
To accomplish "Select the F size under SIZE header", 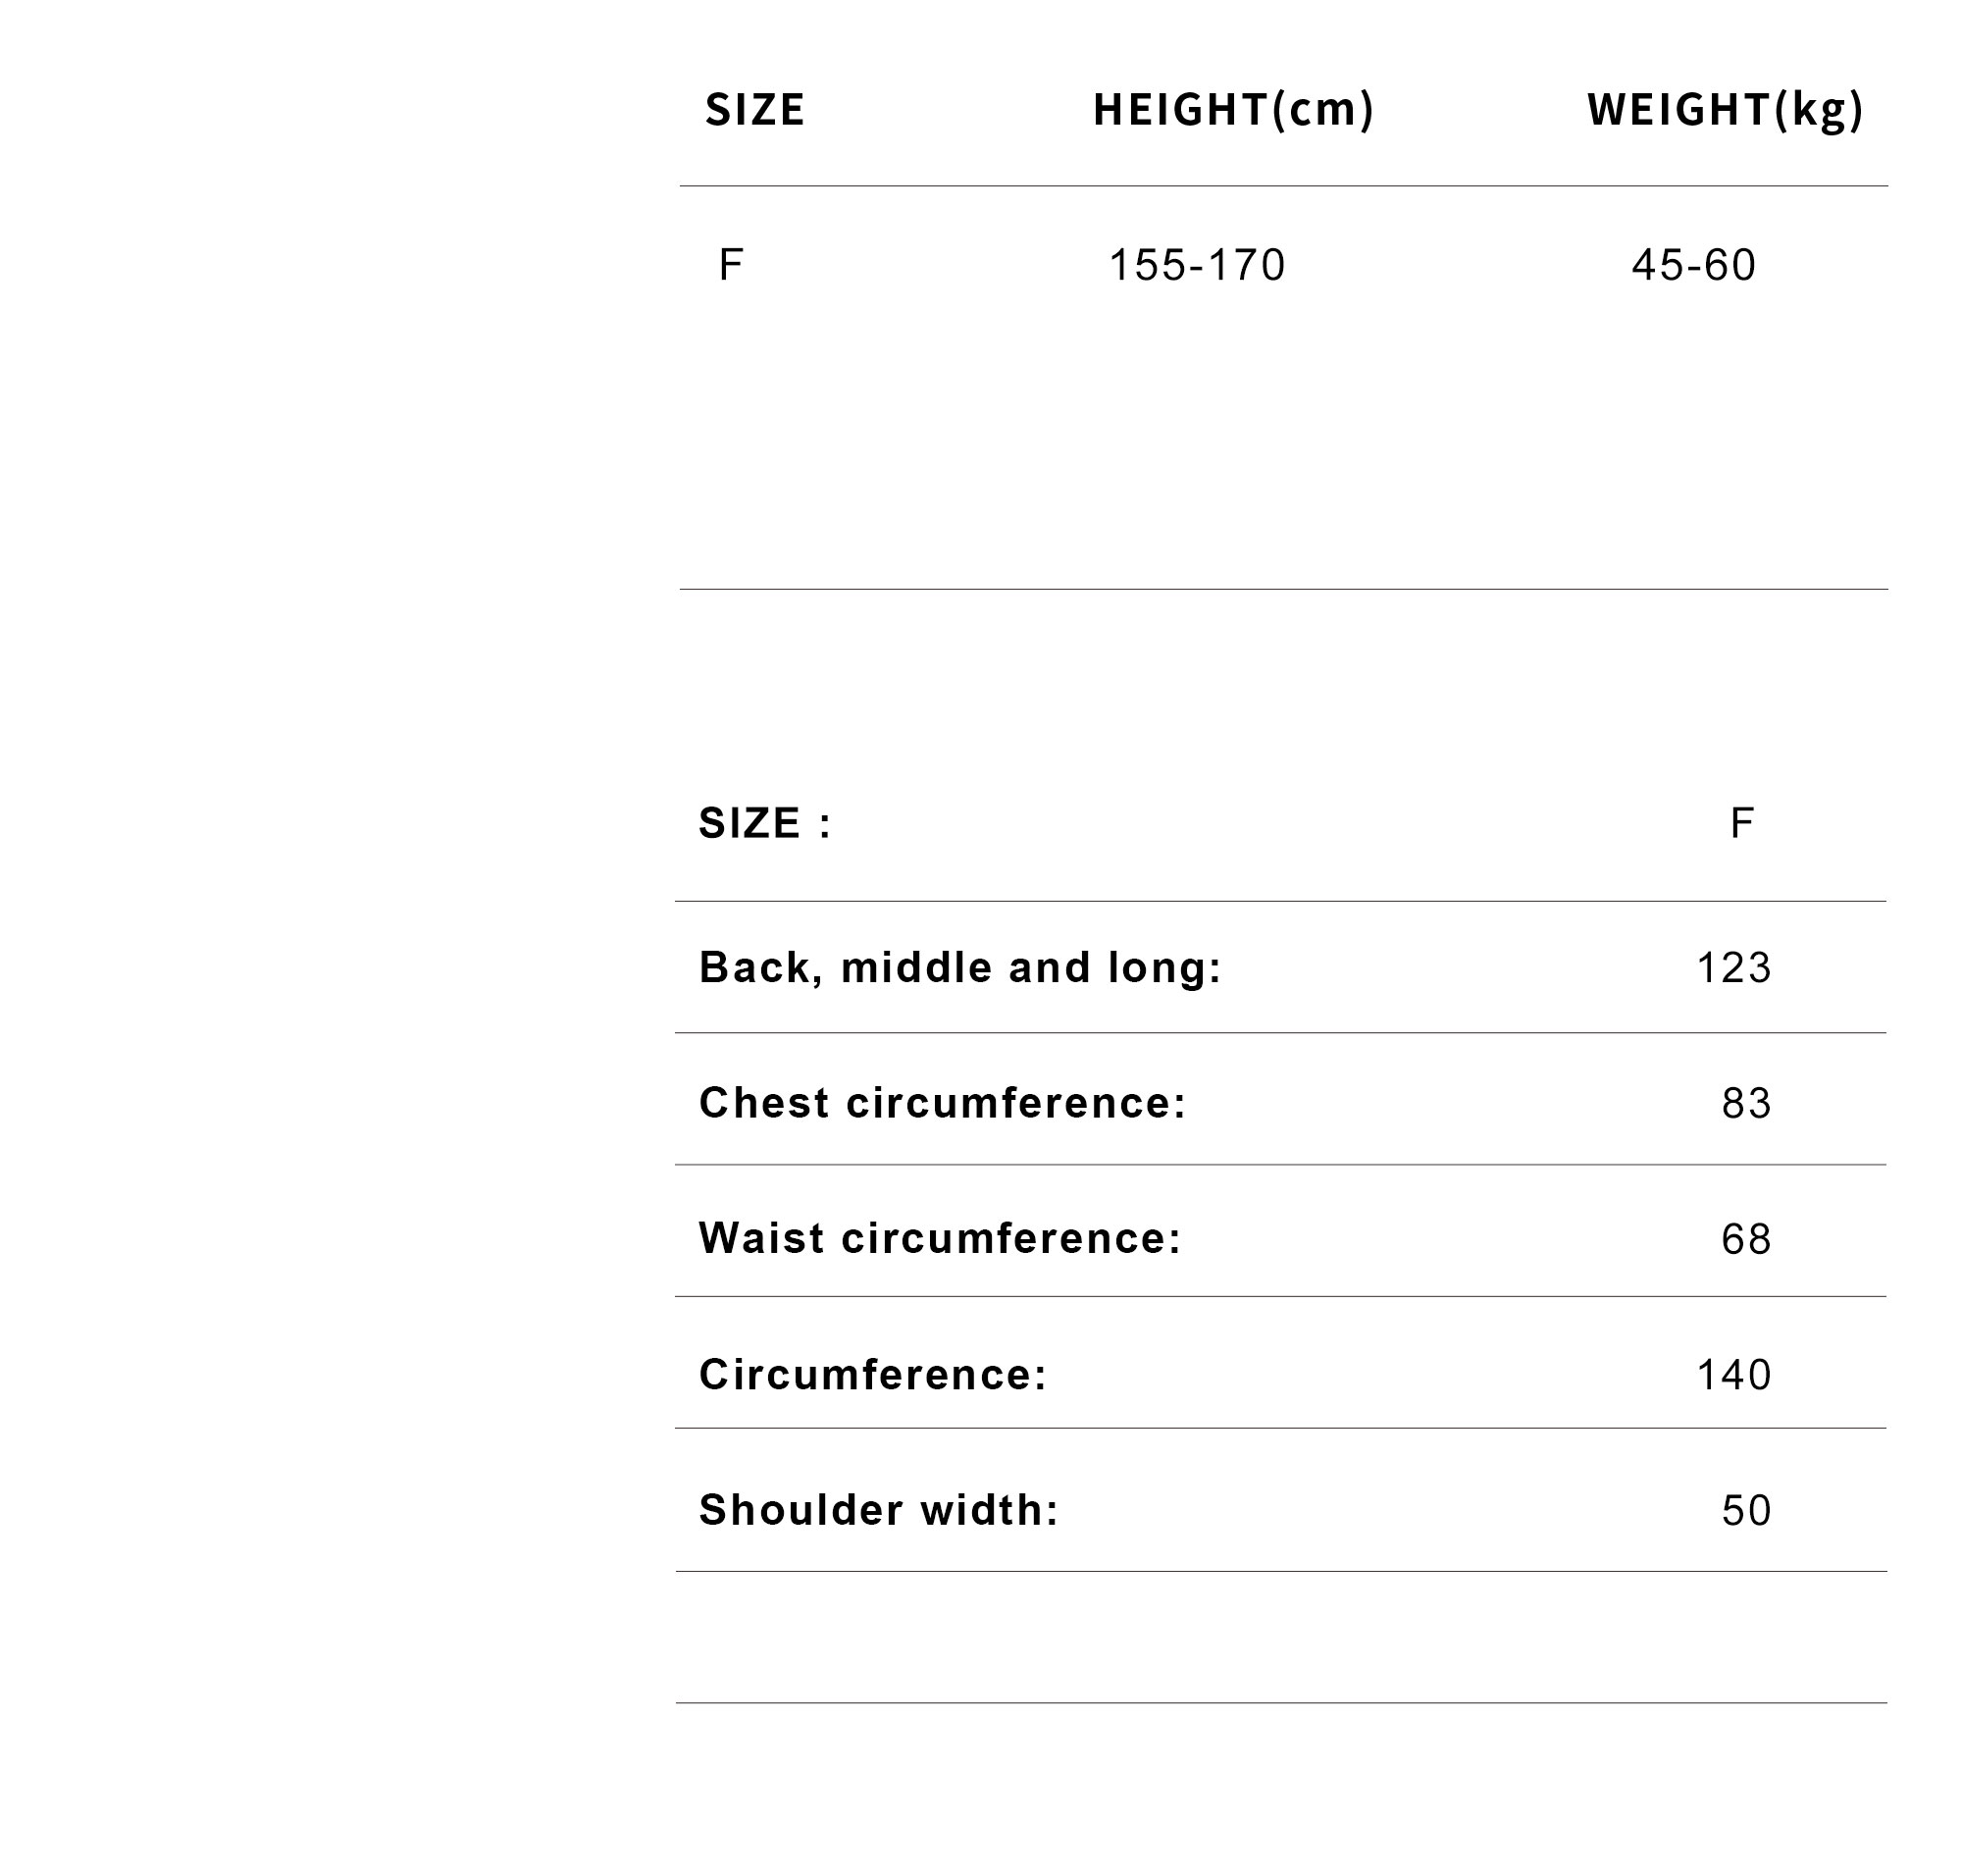I will coord(730,265).
